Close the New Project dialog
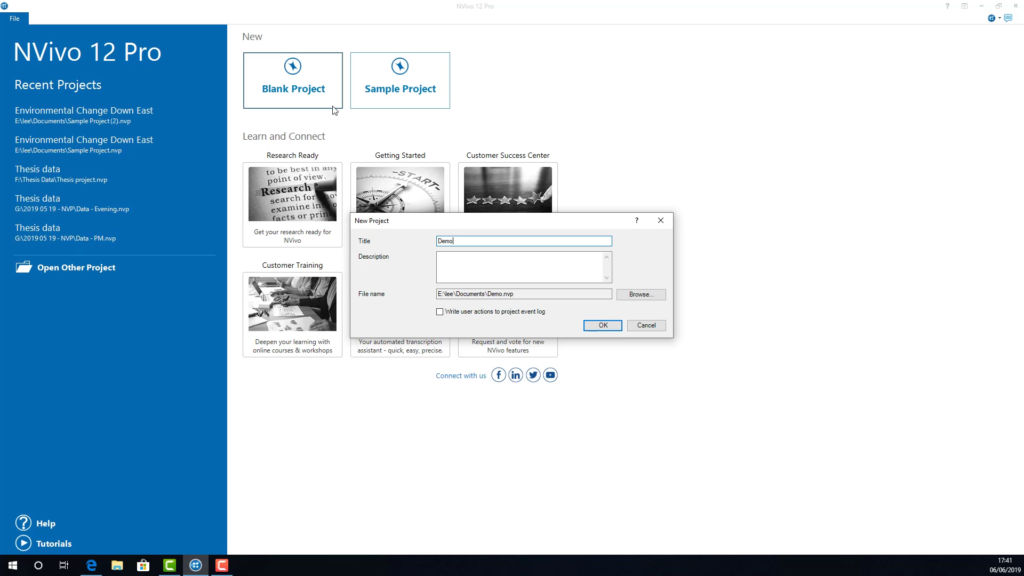The width and height of the screenshot is (1024, 576). tap(660, 221)
